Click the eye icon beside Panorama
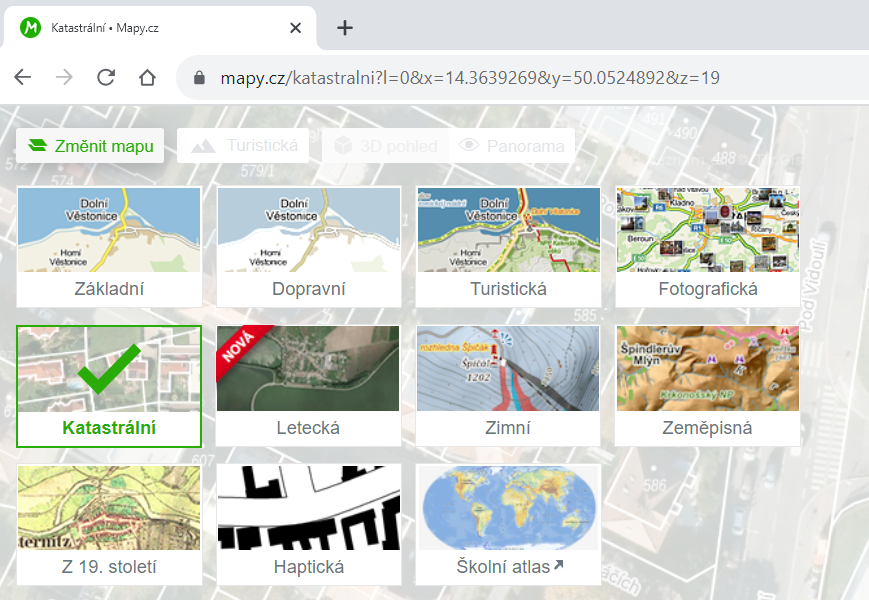 coord(469,145)
